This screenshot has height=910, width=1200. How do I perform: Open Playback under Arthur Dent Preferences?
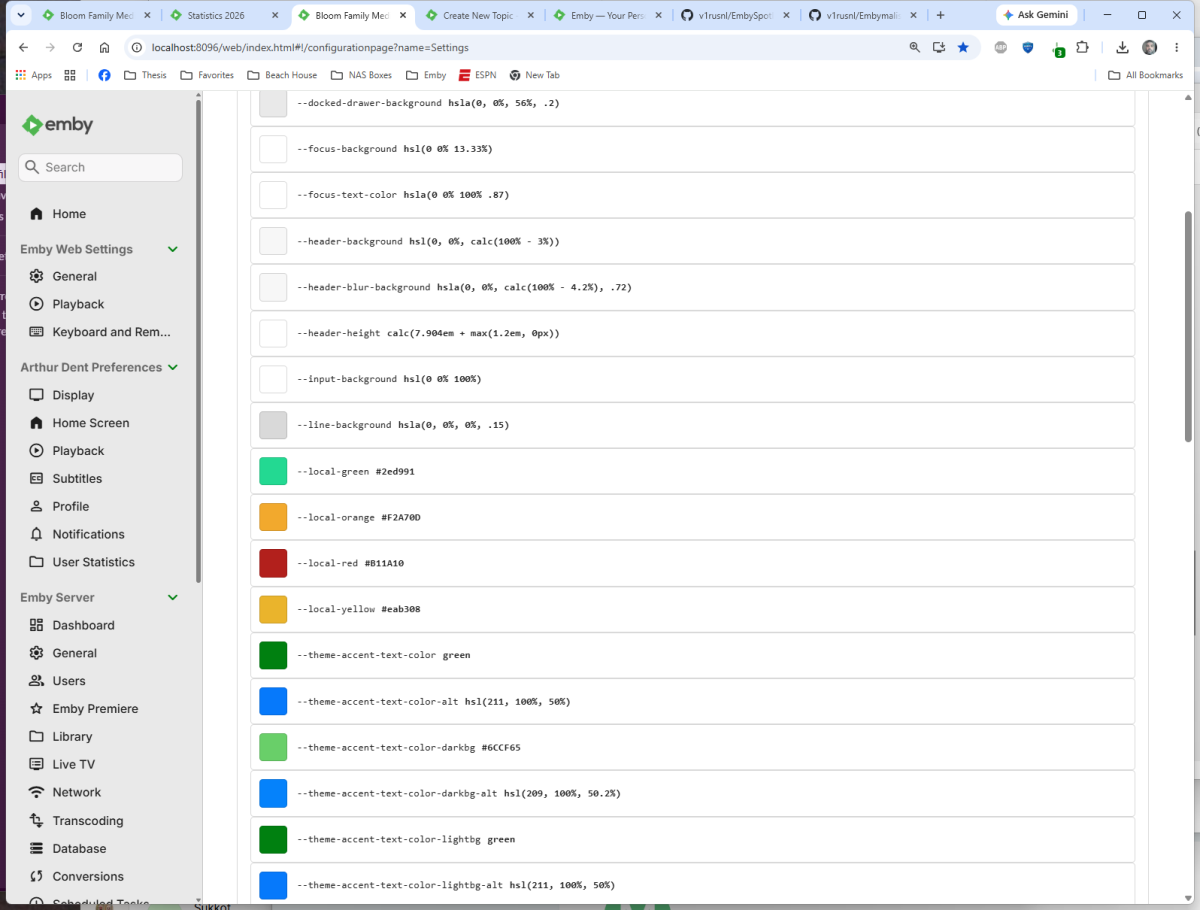click(78, 451)
